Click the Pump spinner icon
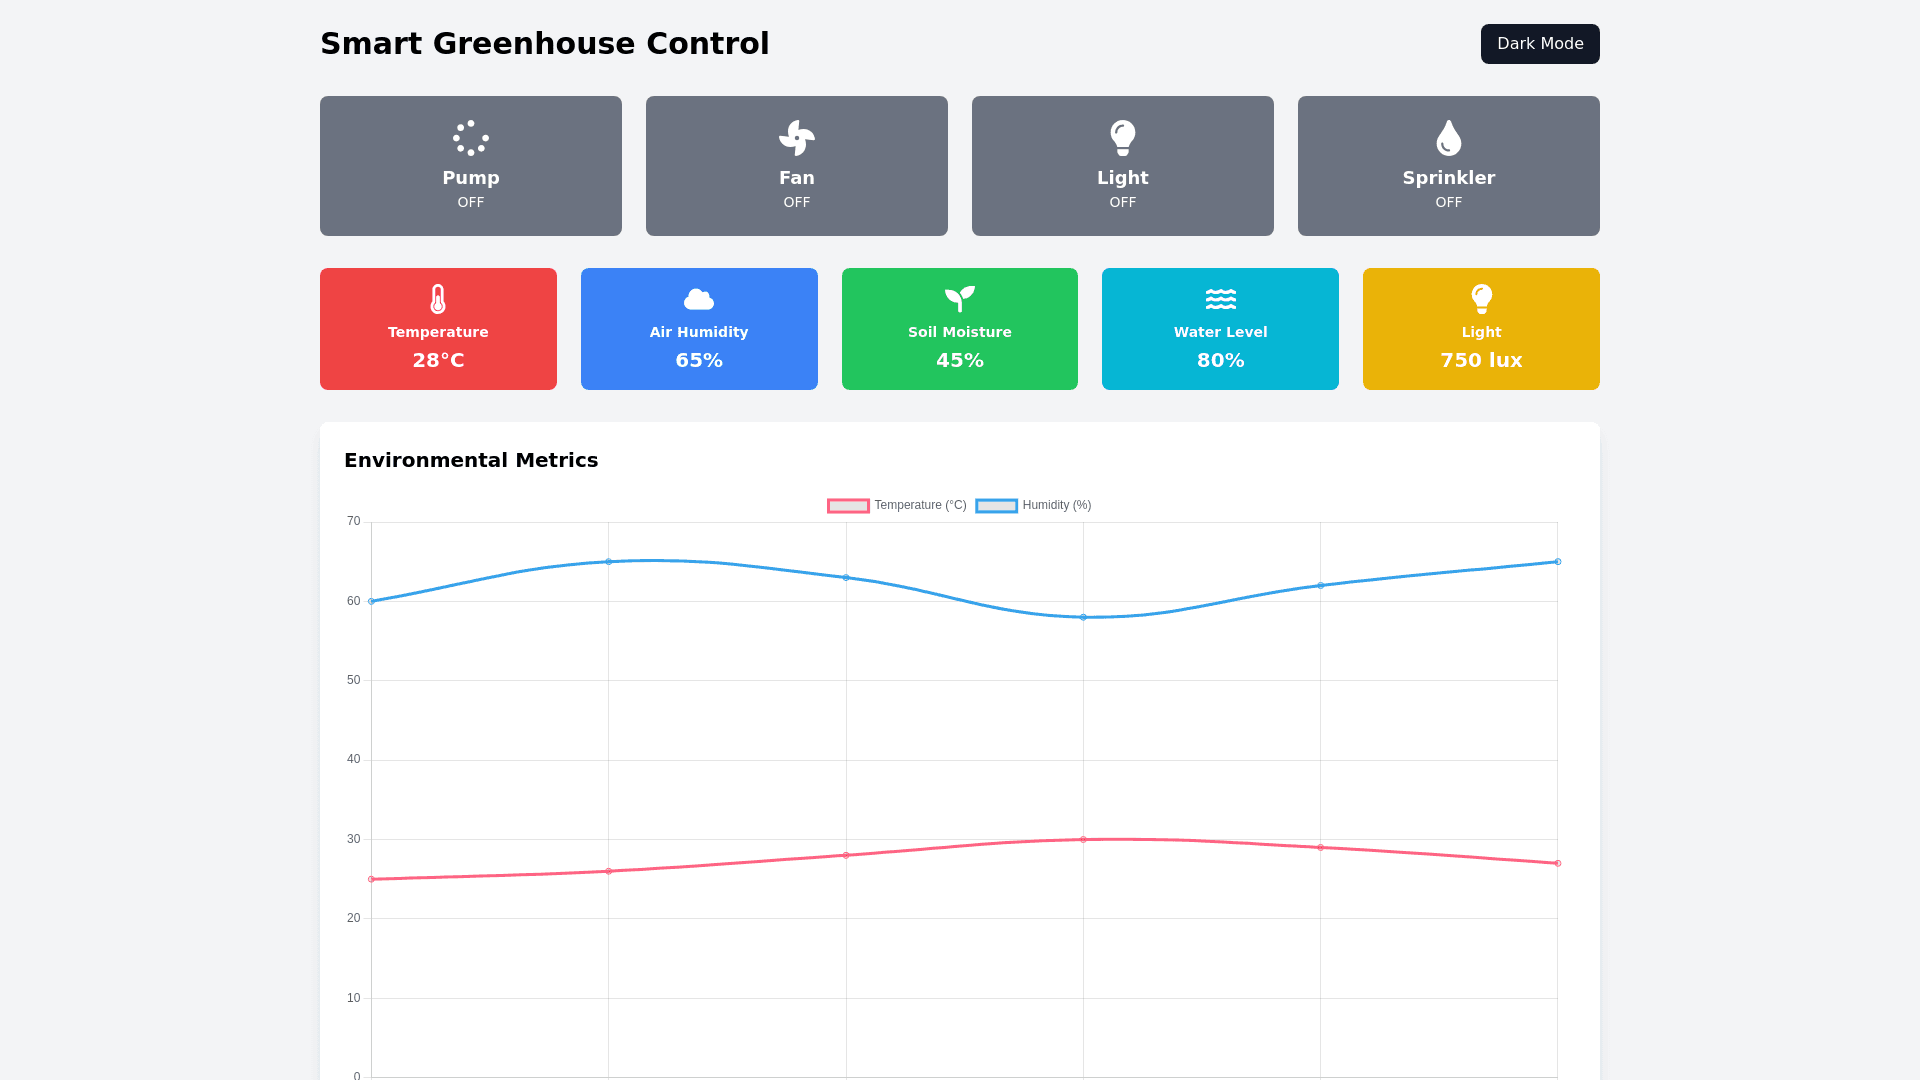Screen dimensions: 1920x1080 coord(471,138)
